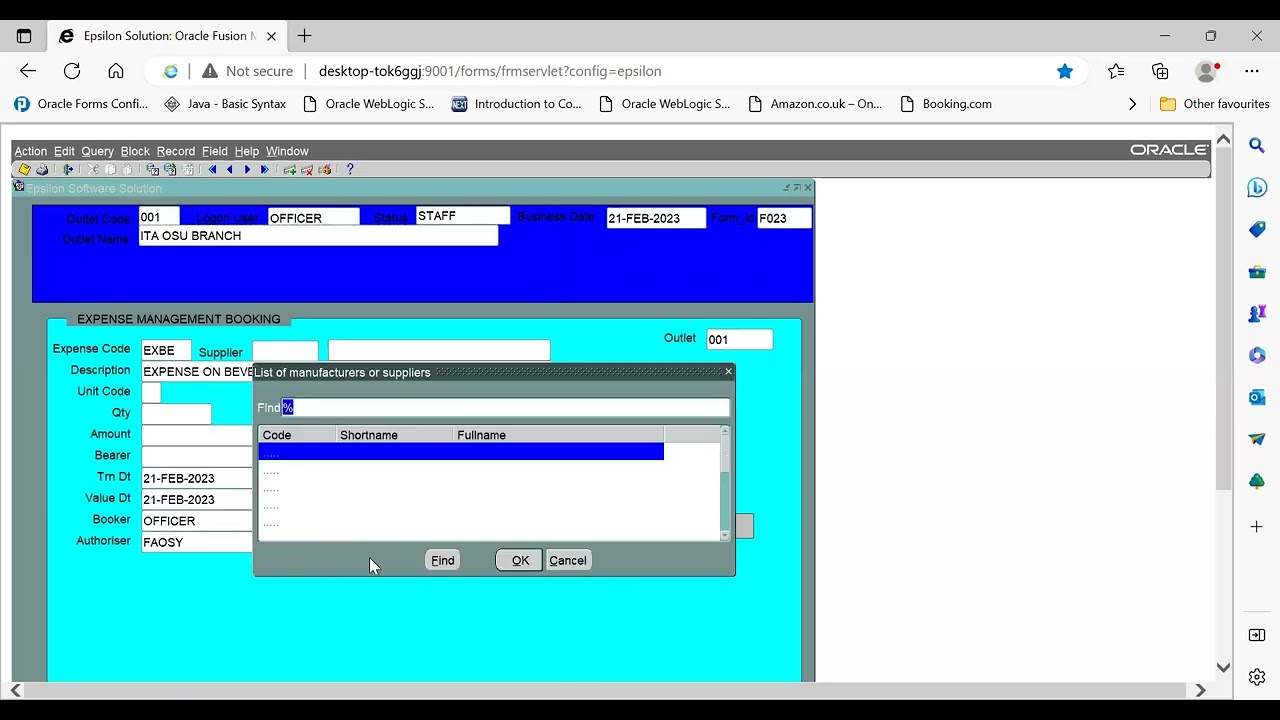Open the Action menu
This screenshot has height=720, width=1280.
click(x=30, y=151)
